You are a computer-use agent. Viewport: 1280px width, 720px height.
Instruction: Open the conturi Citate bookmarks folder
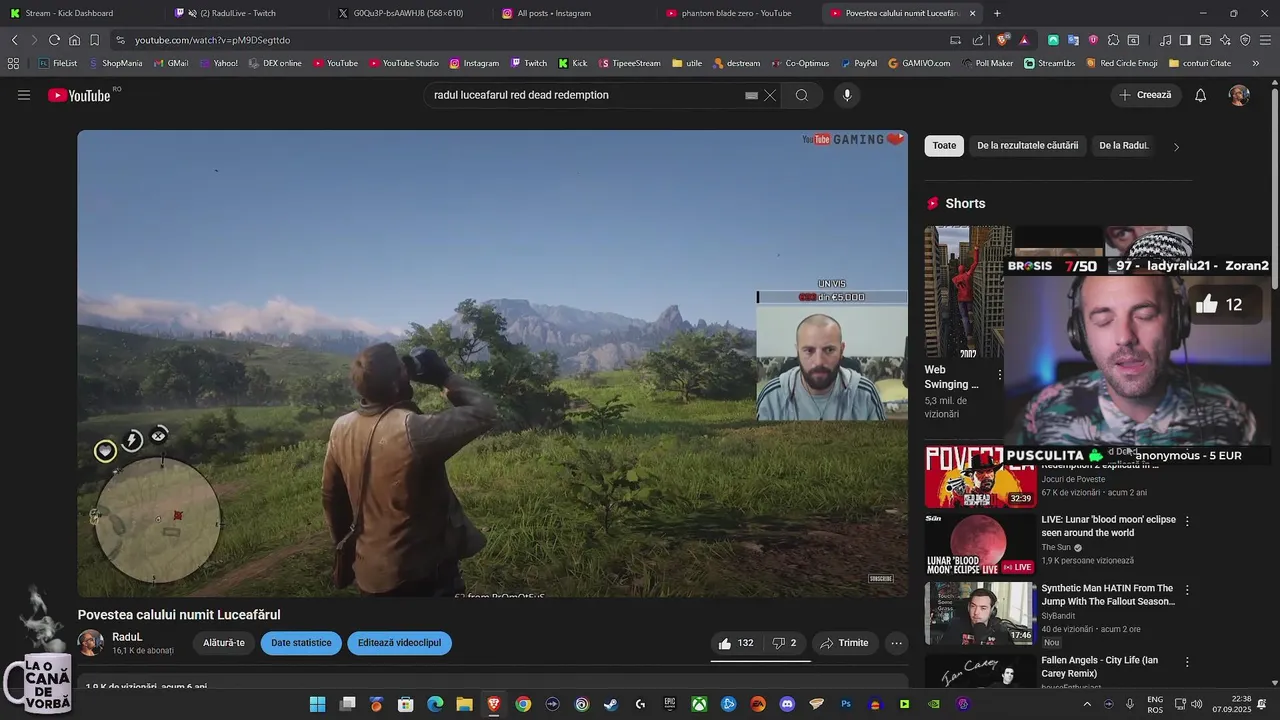(1199, 63)
